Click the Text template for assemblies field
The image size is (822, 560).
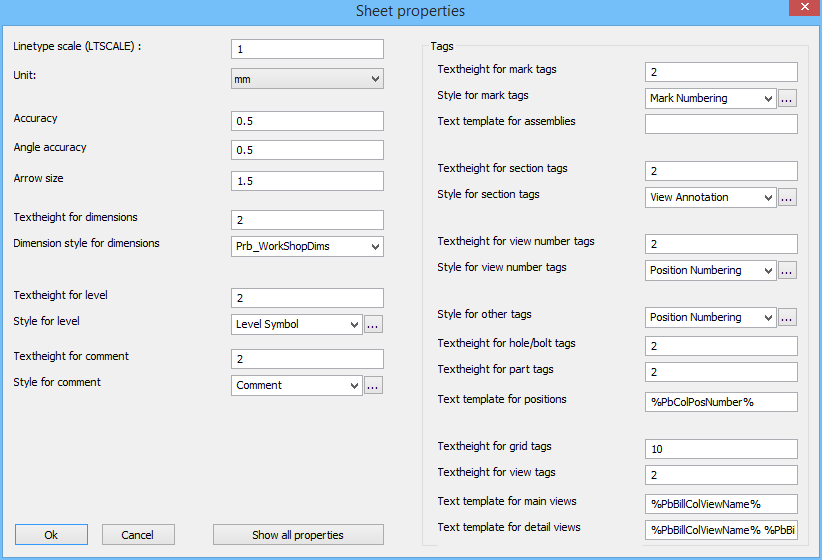point(721,124)
